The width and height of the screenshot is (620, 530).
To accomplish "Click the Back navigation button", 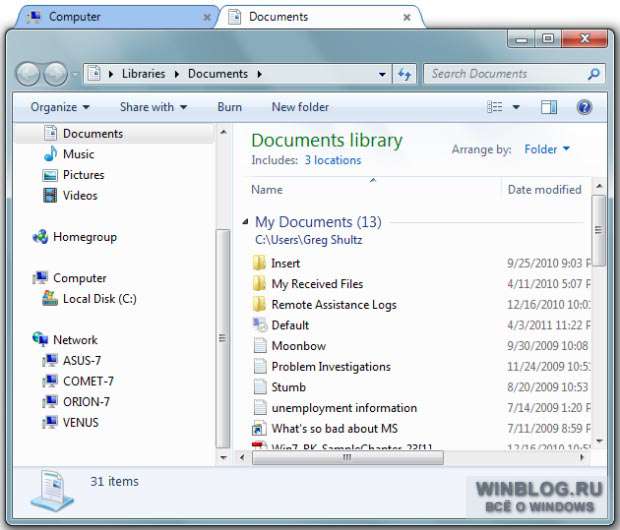I will pos(27,74).
